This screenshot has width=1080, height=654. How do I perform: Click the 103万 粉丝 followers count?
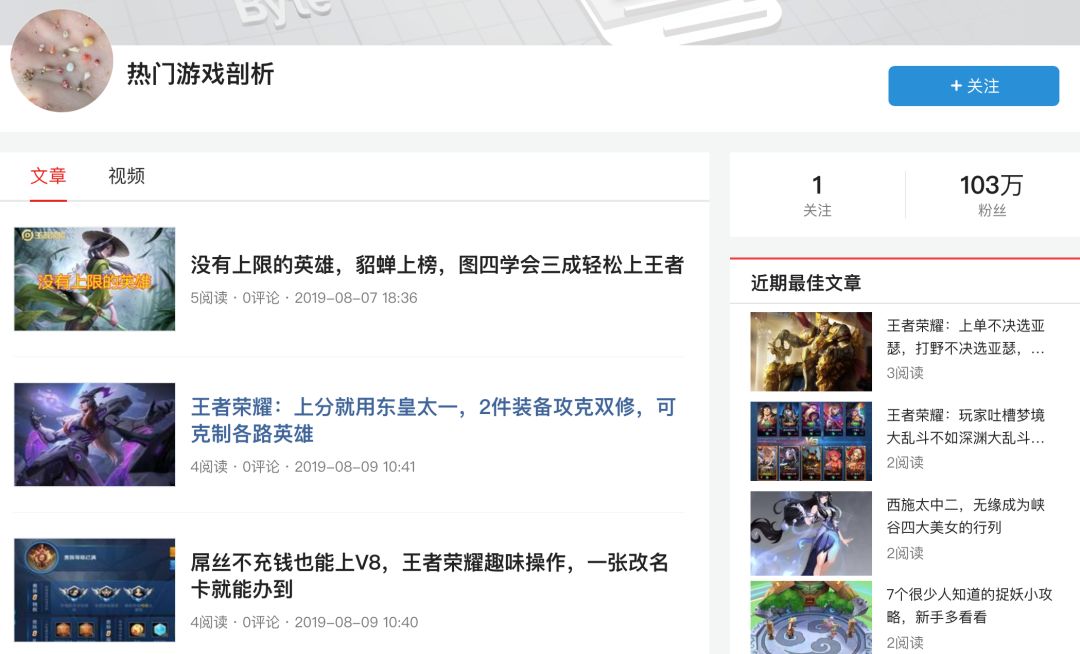tap(991, 196)
